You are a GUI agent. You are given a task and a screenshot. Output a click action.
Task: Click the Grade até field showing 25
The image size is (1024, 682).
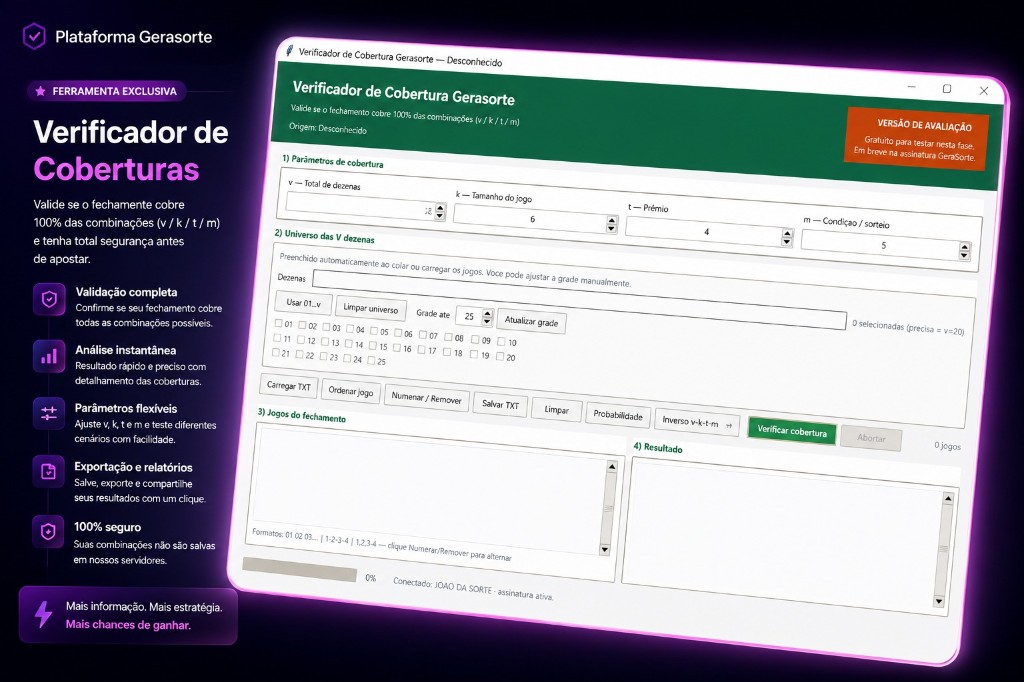(x=469, y=316)
